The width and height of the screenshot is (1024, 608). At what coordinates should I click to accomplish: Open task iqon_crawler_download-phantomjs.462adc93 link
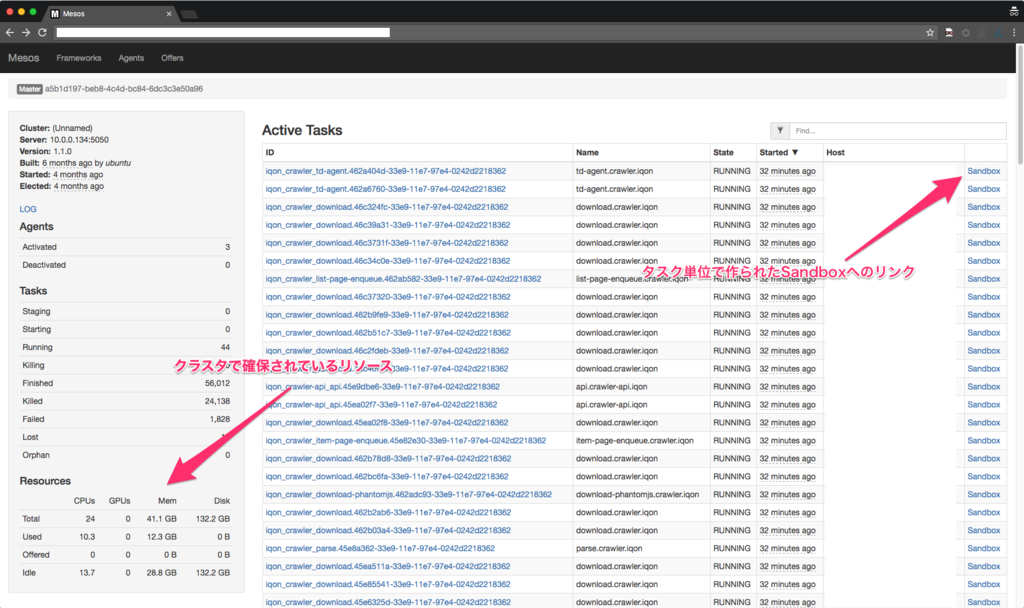408,494
